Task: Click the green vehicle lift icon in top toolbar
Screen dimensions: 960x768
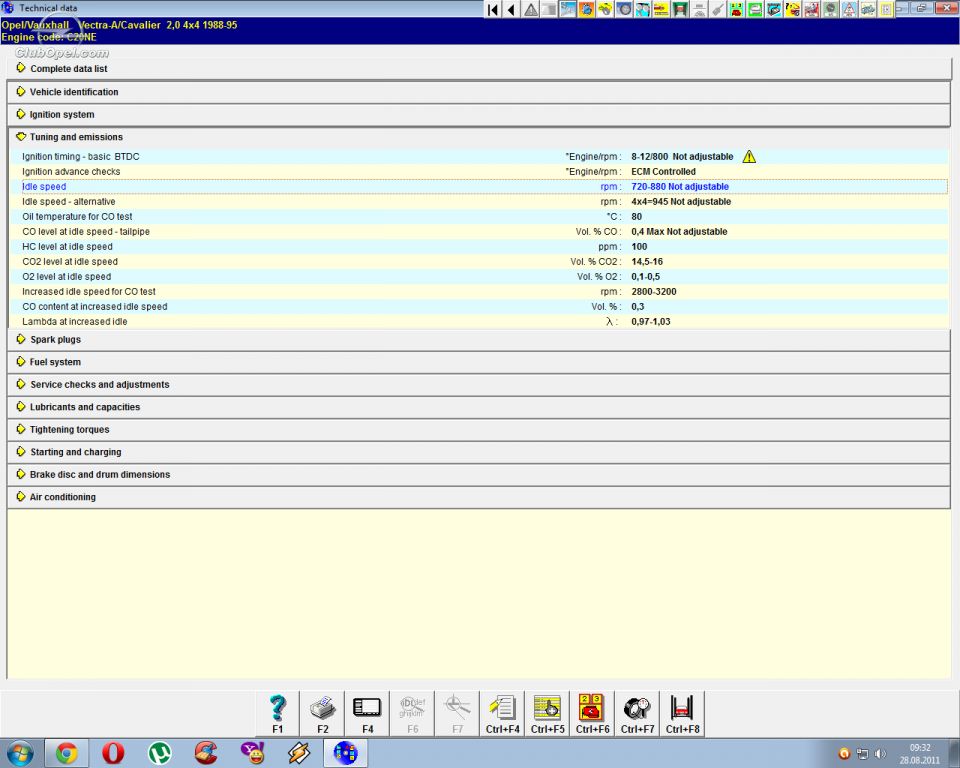Action: pyautogui.click(x=680, y=9)
